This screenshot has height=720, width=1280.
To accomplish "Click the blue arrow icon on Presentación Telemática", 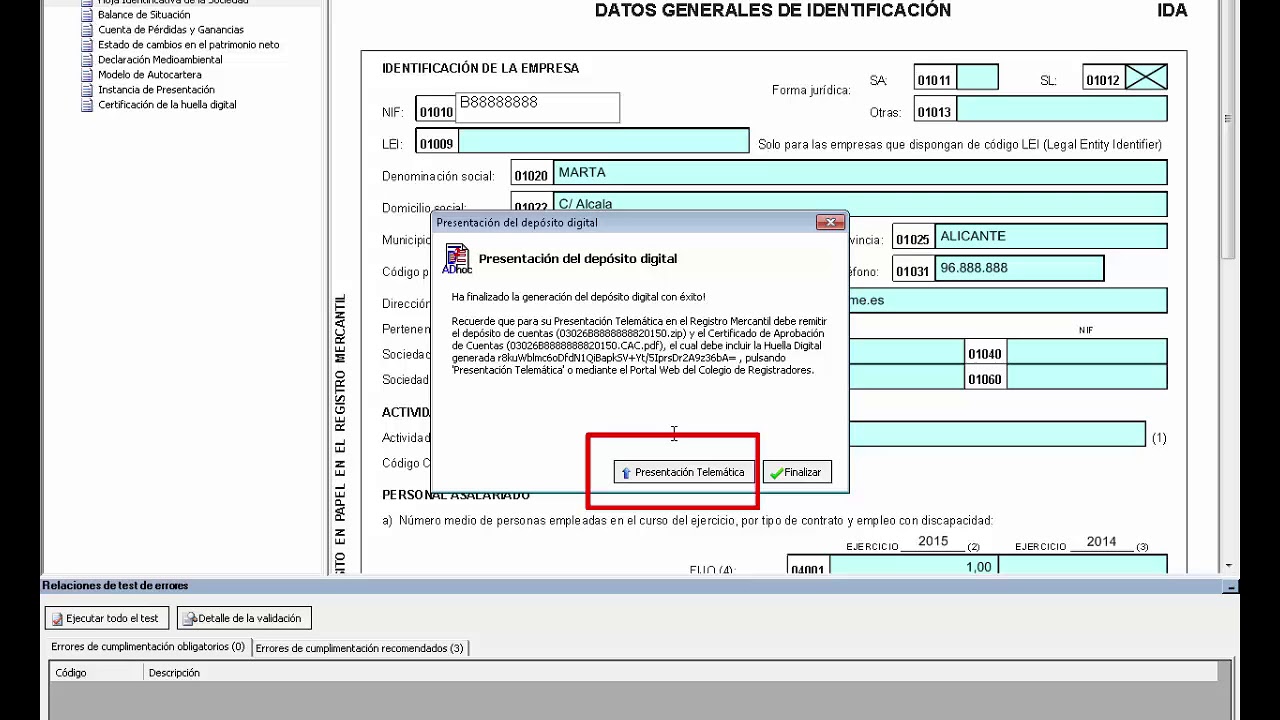I will [x=626, y=473].
